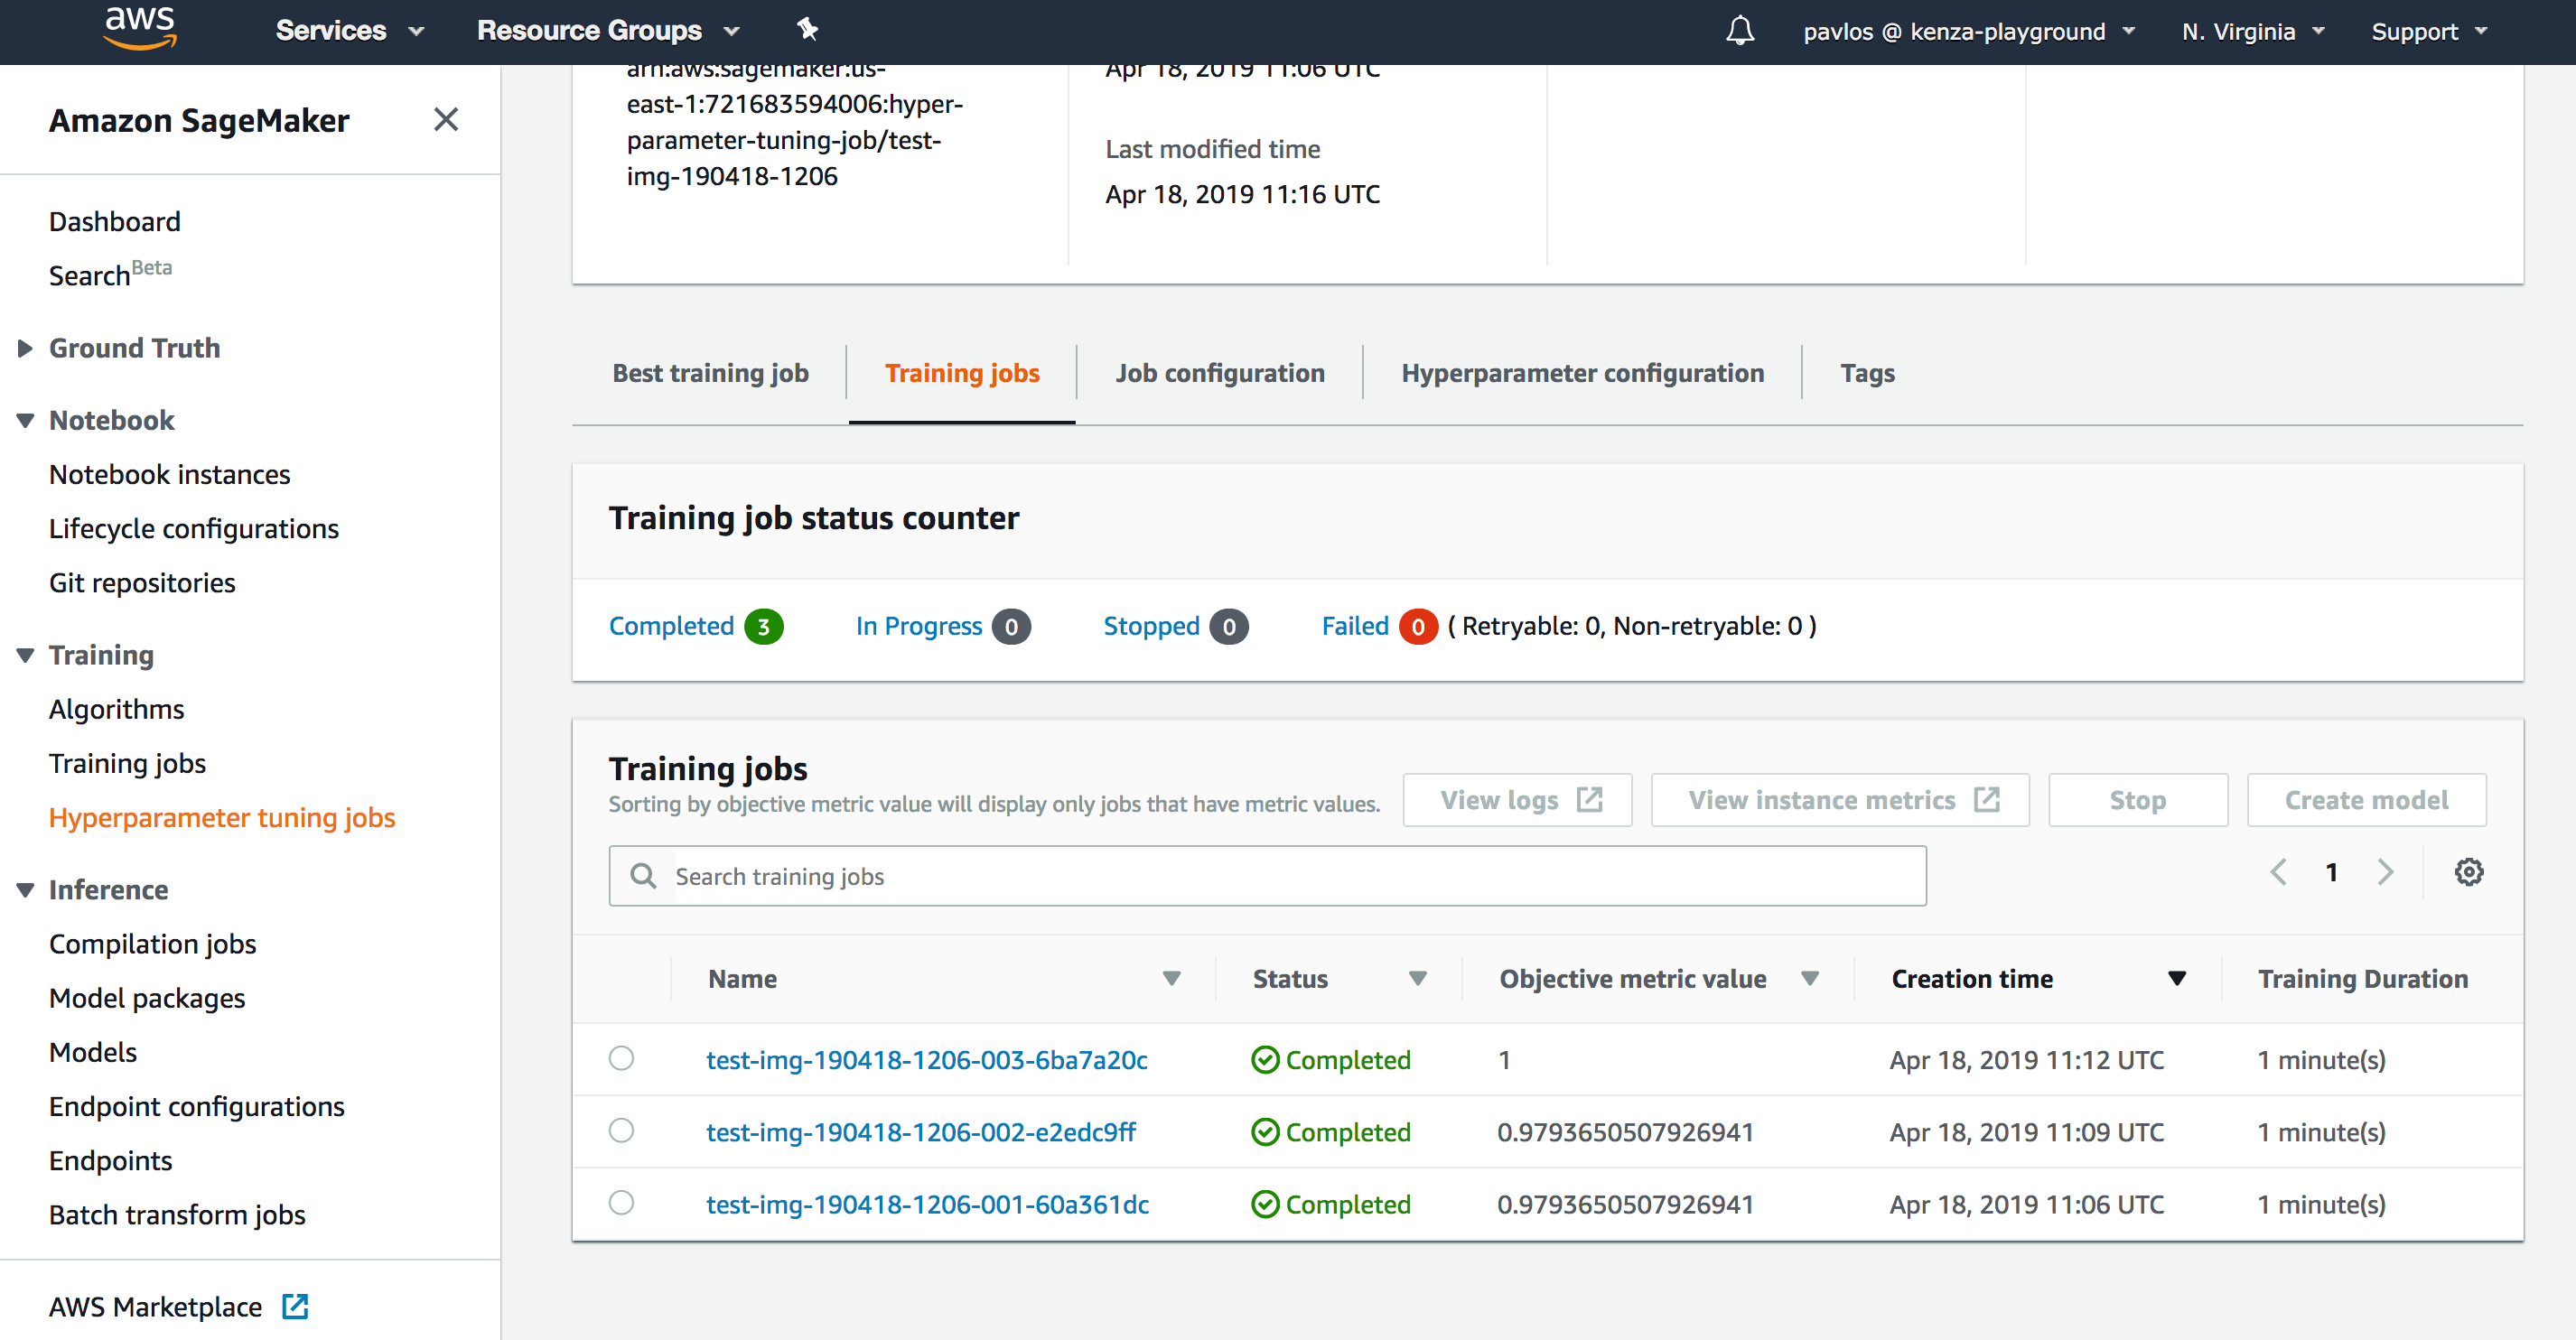This screenshot has height=1340, width=2576.
Task: Open Lifecycle configurations
Action: (x=194, y=528)
